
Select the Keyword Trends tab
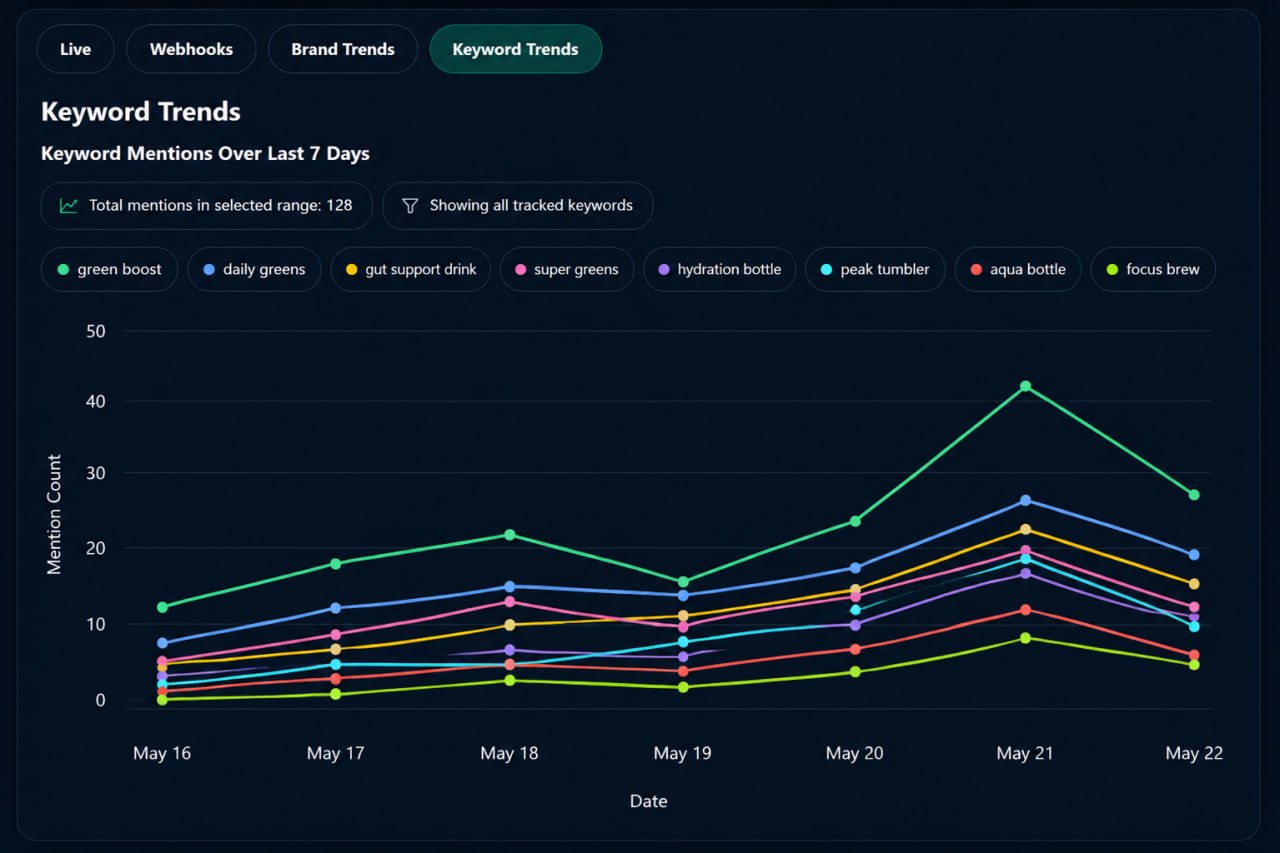point(515,49)
